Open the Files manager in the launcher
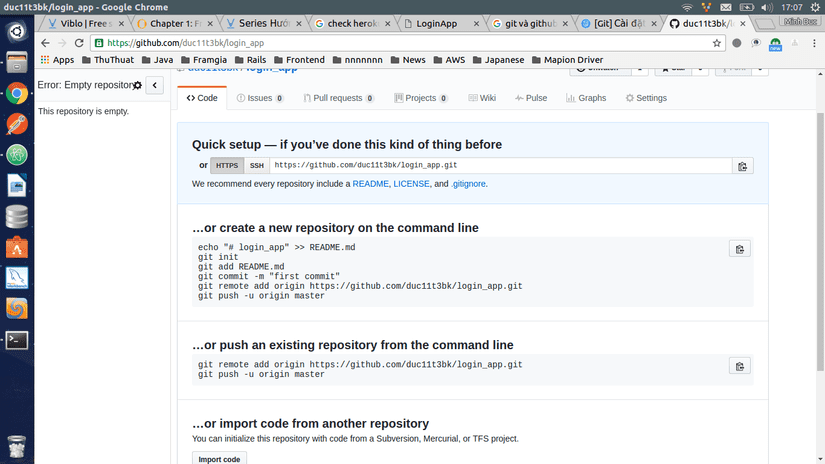 pos(17,63)
